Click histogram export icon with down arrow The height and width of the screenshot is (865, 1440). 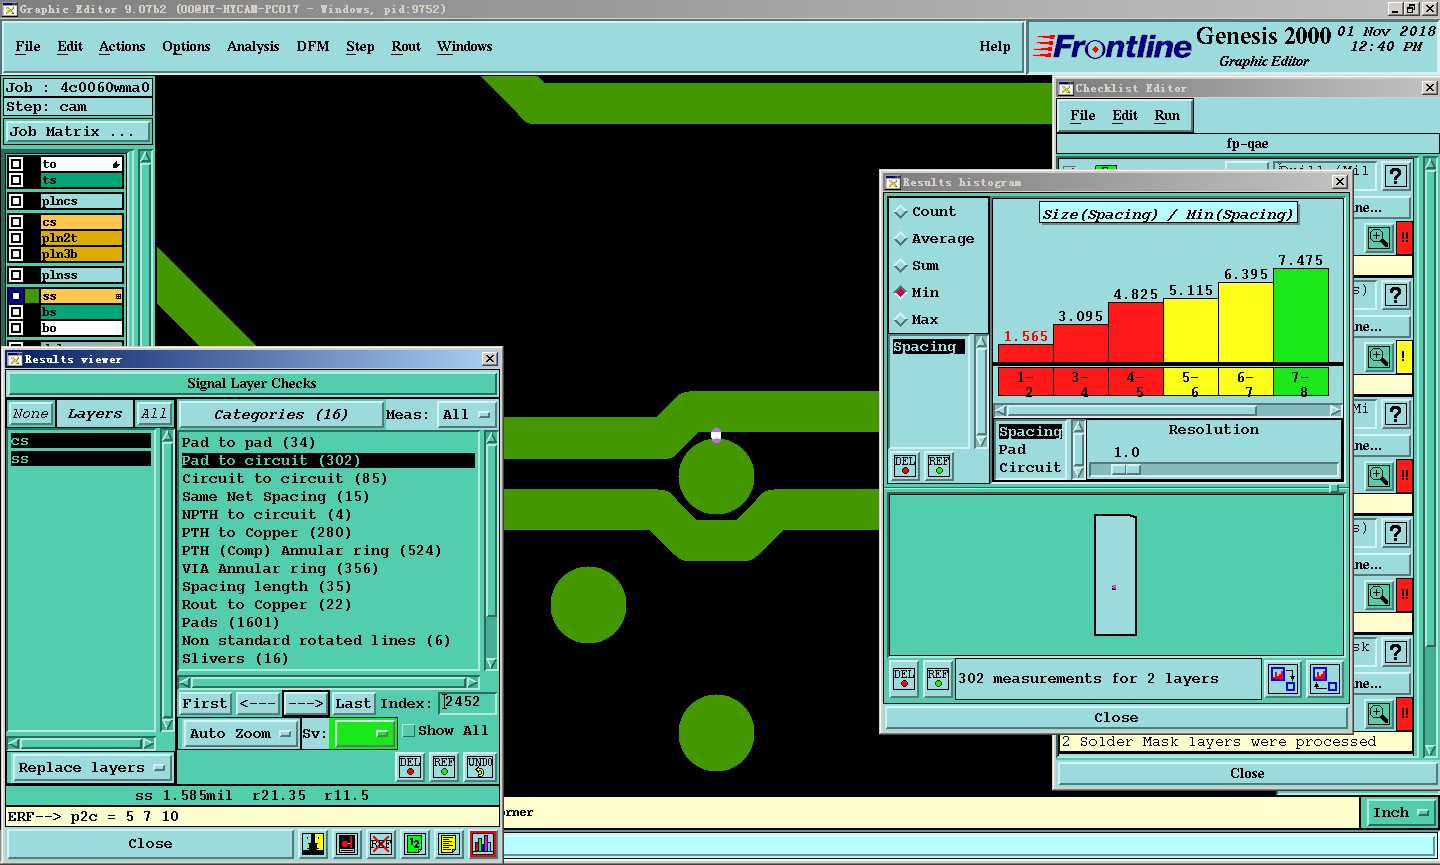[1283, 679]
